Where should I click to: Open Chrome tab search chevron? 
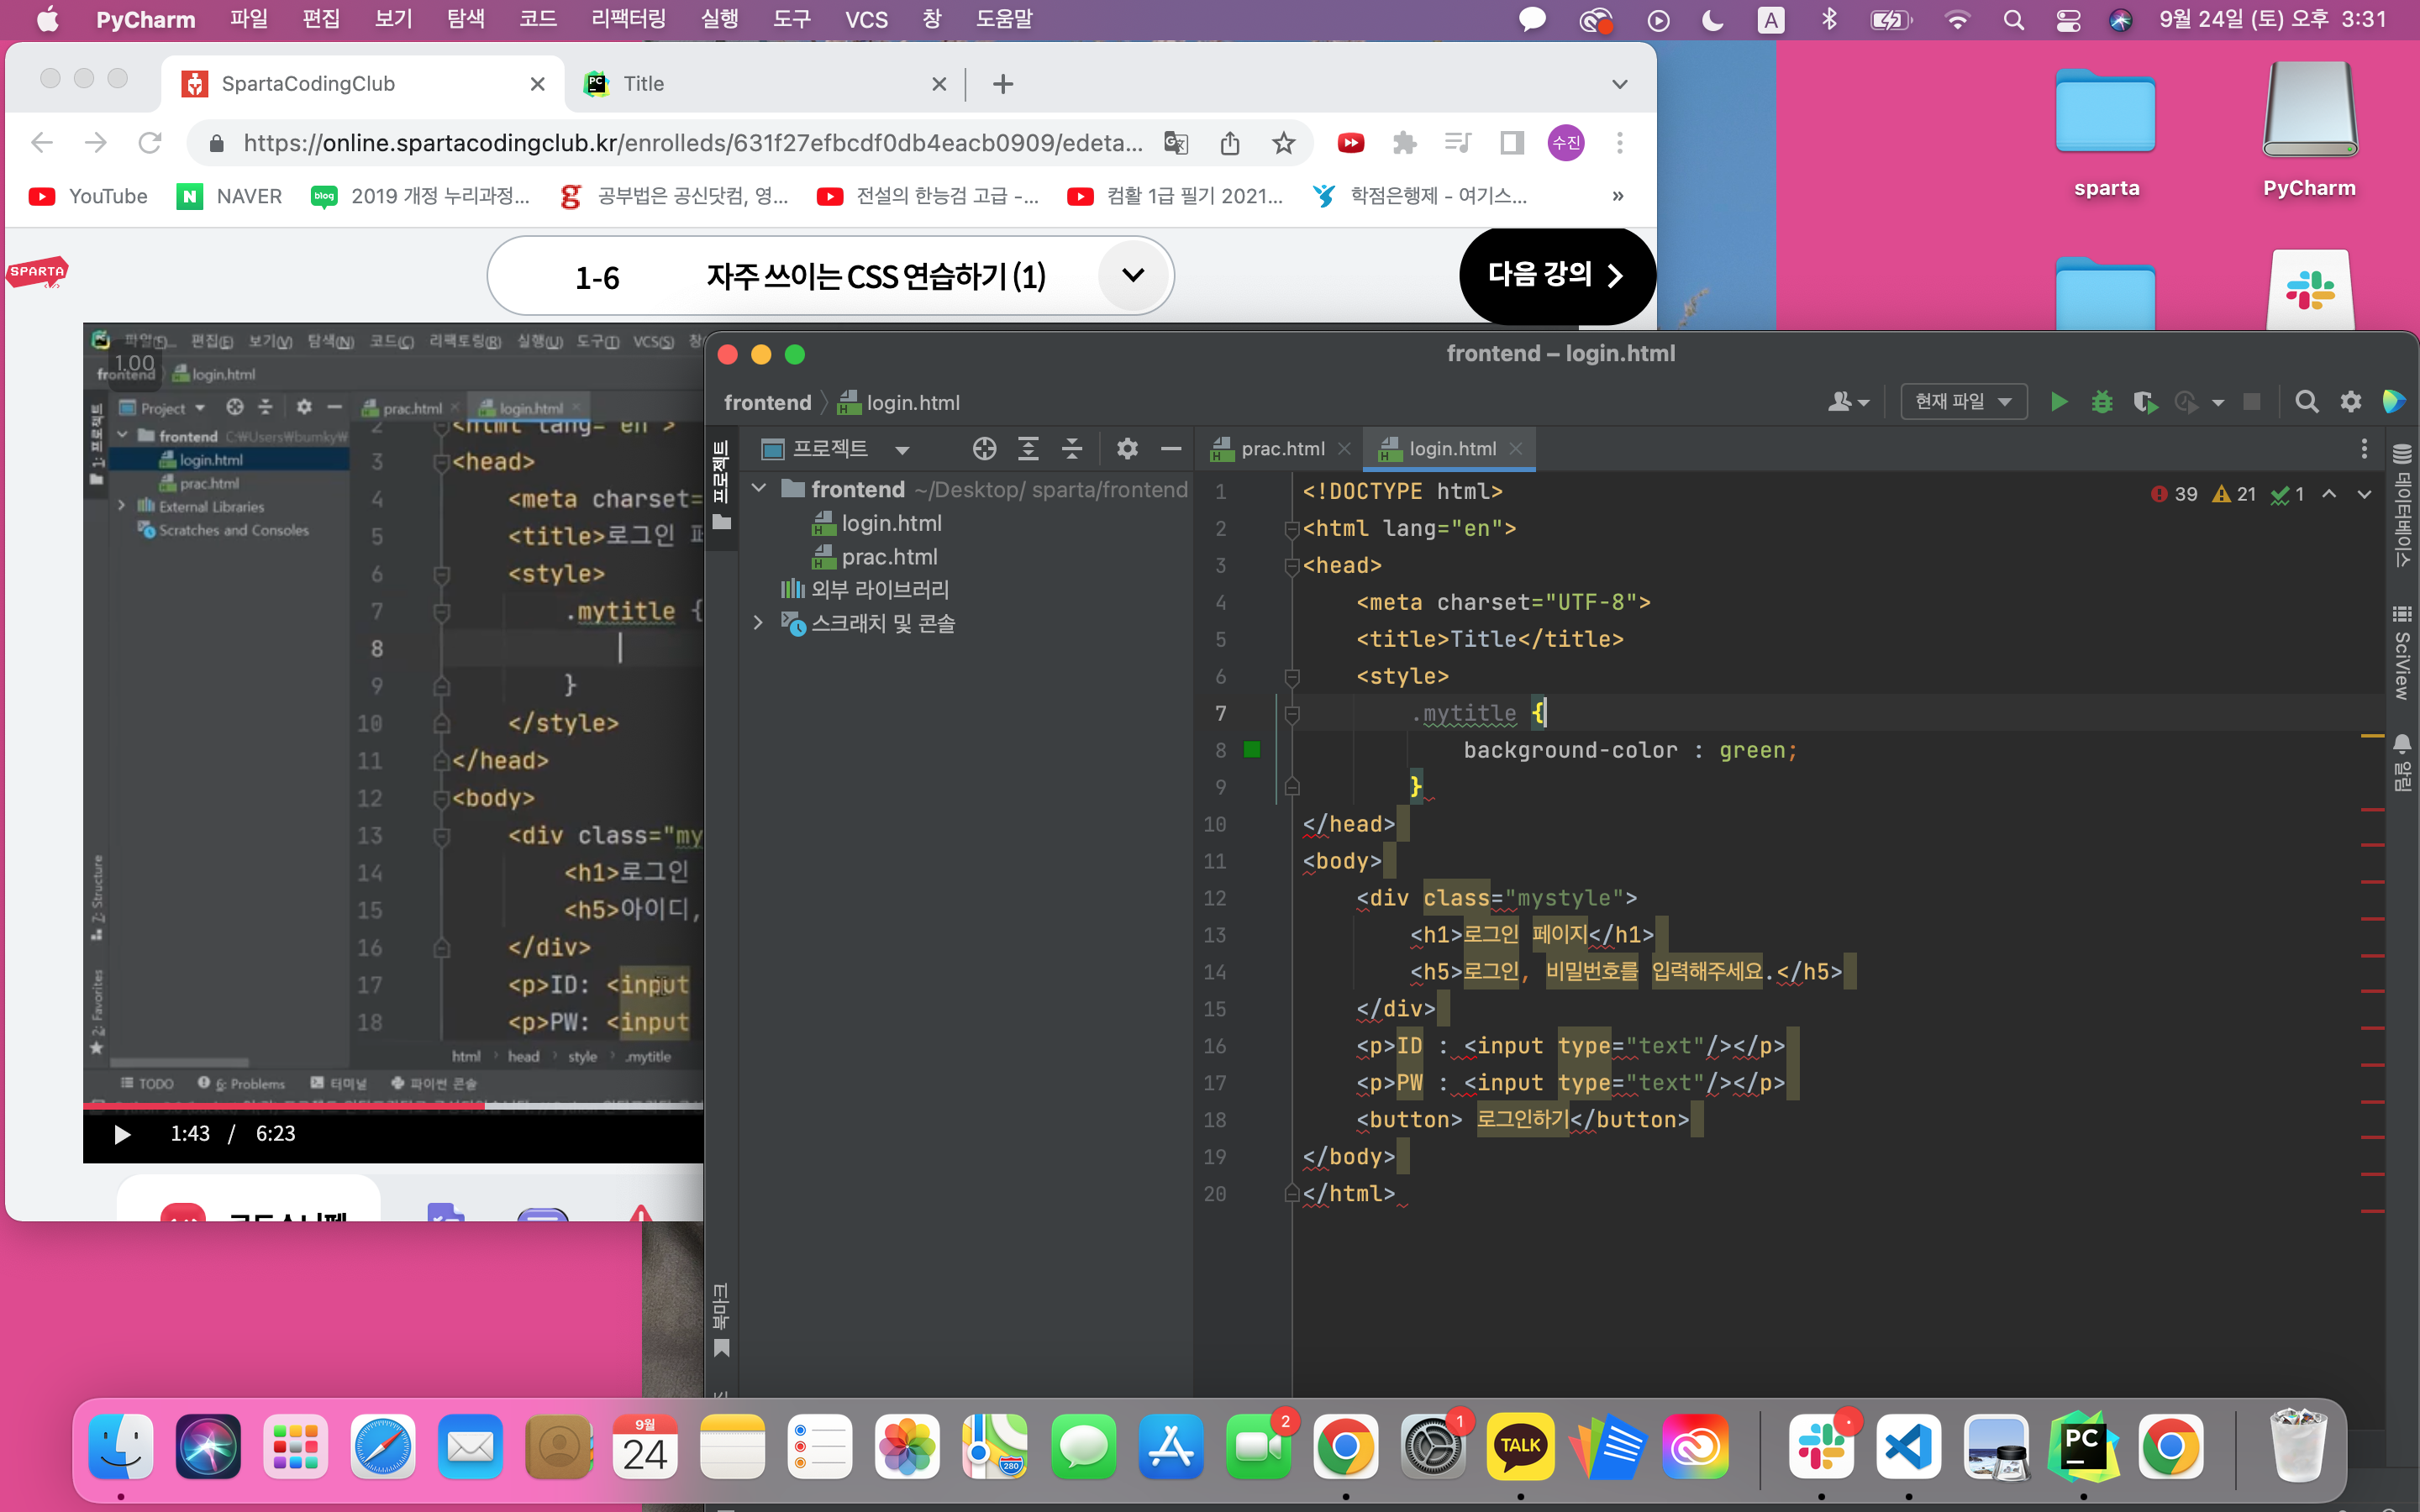point(1620,84)
